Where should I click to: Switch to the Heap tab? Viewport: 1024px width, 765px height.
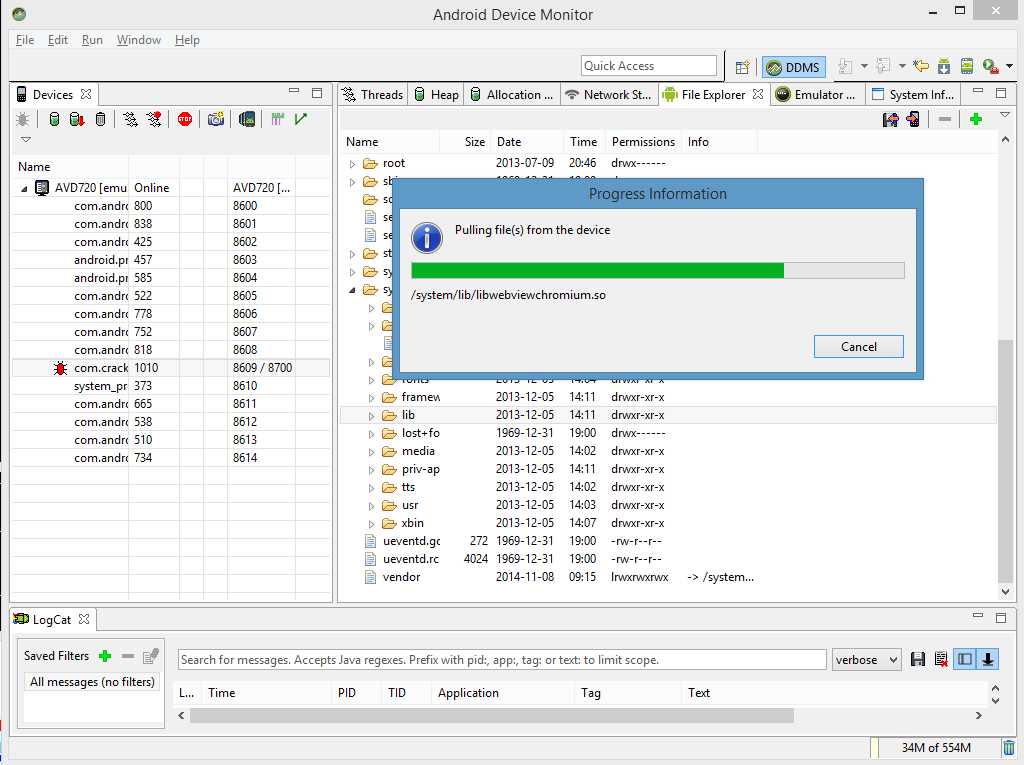[x=437, y=95]
